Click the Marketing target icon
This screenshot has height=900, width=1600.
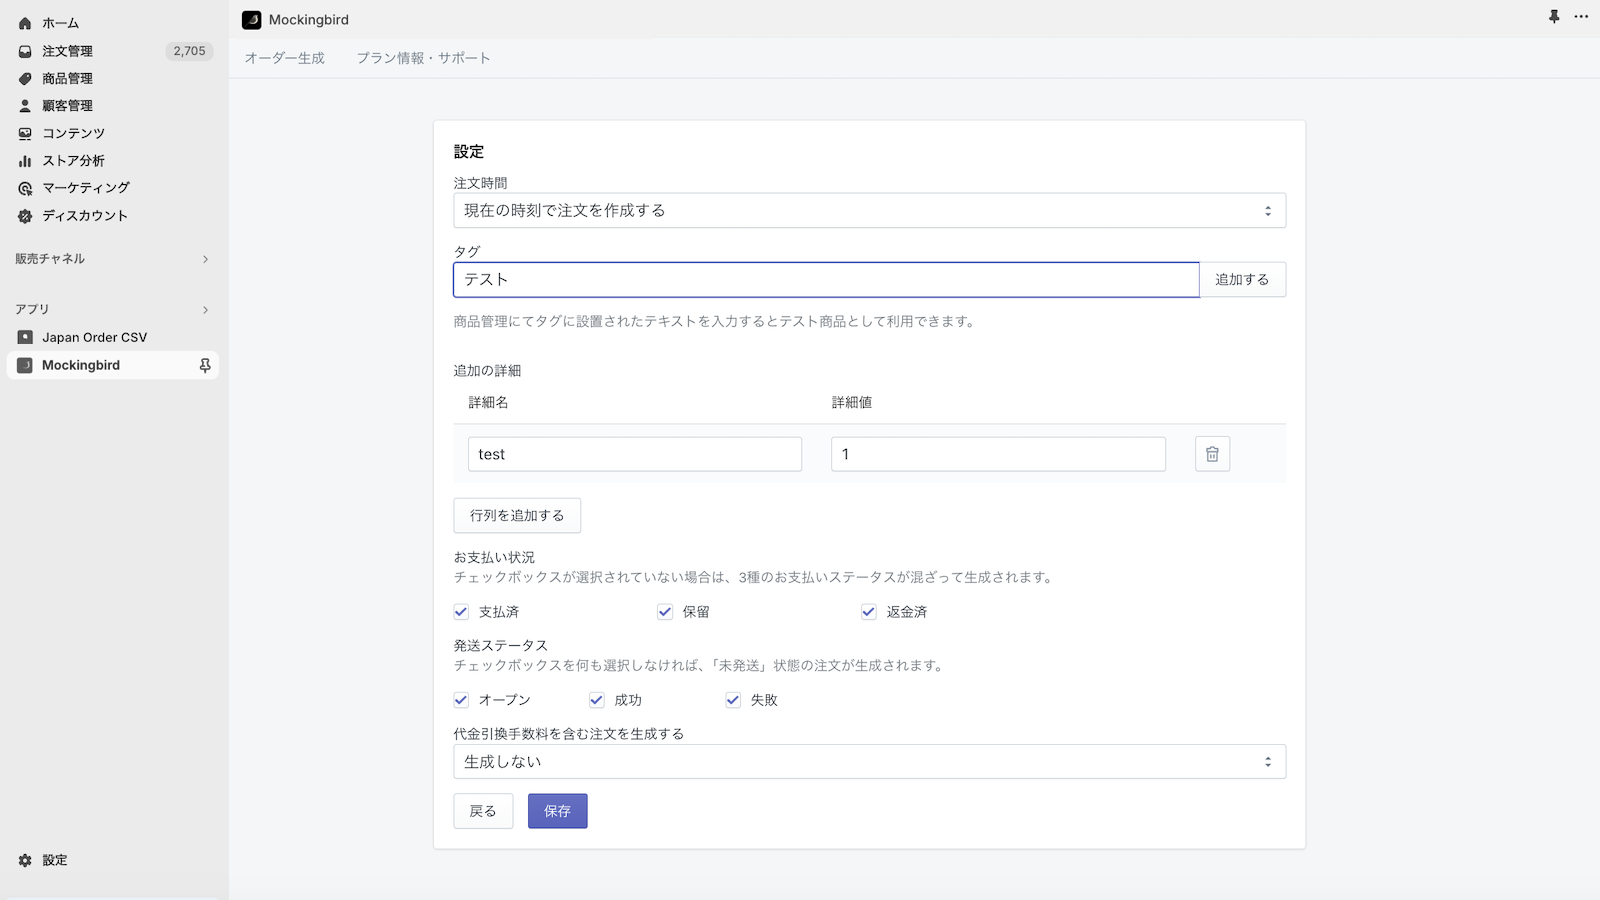25,188
